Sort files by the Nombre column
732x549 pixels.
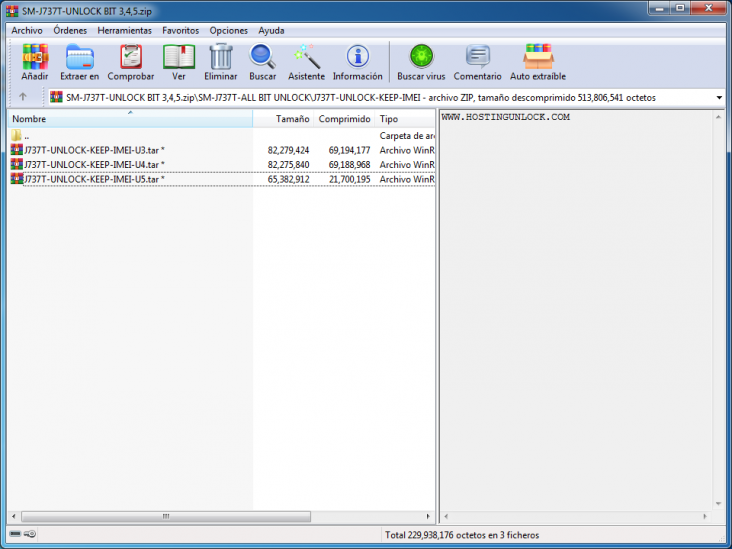pos(130,119)
